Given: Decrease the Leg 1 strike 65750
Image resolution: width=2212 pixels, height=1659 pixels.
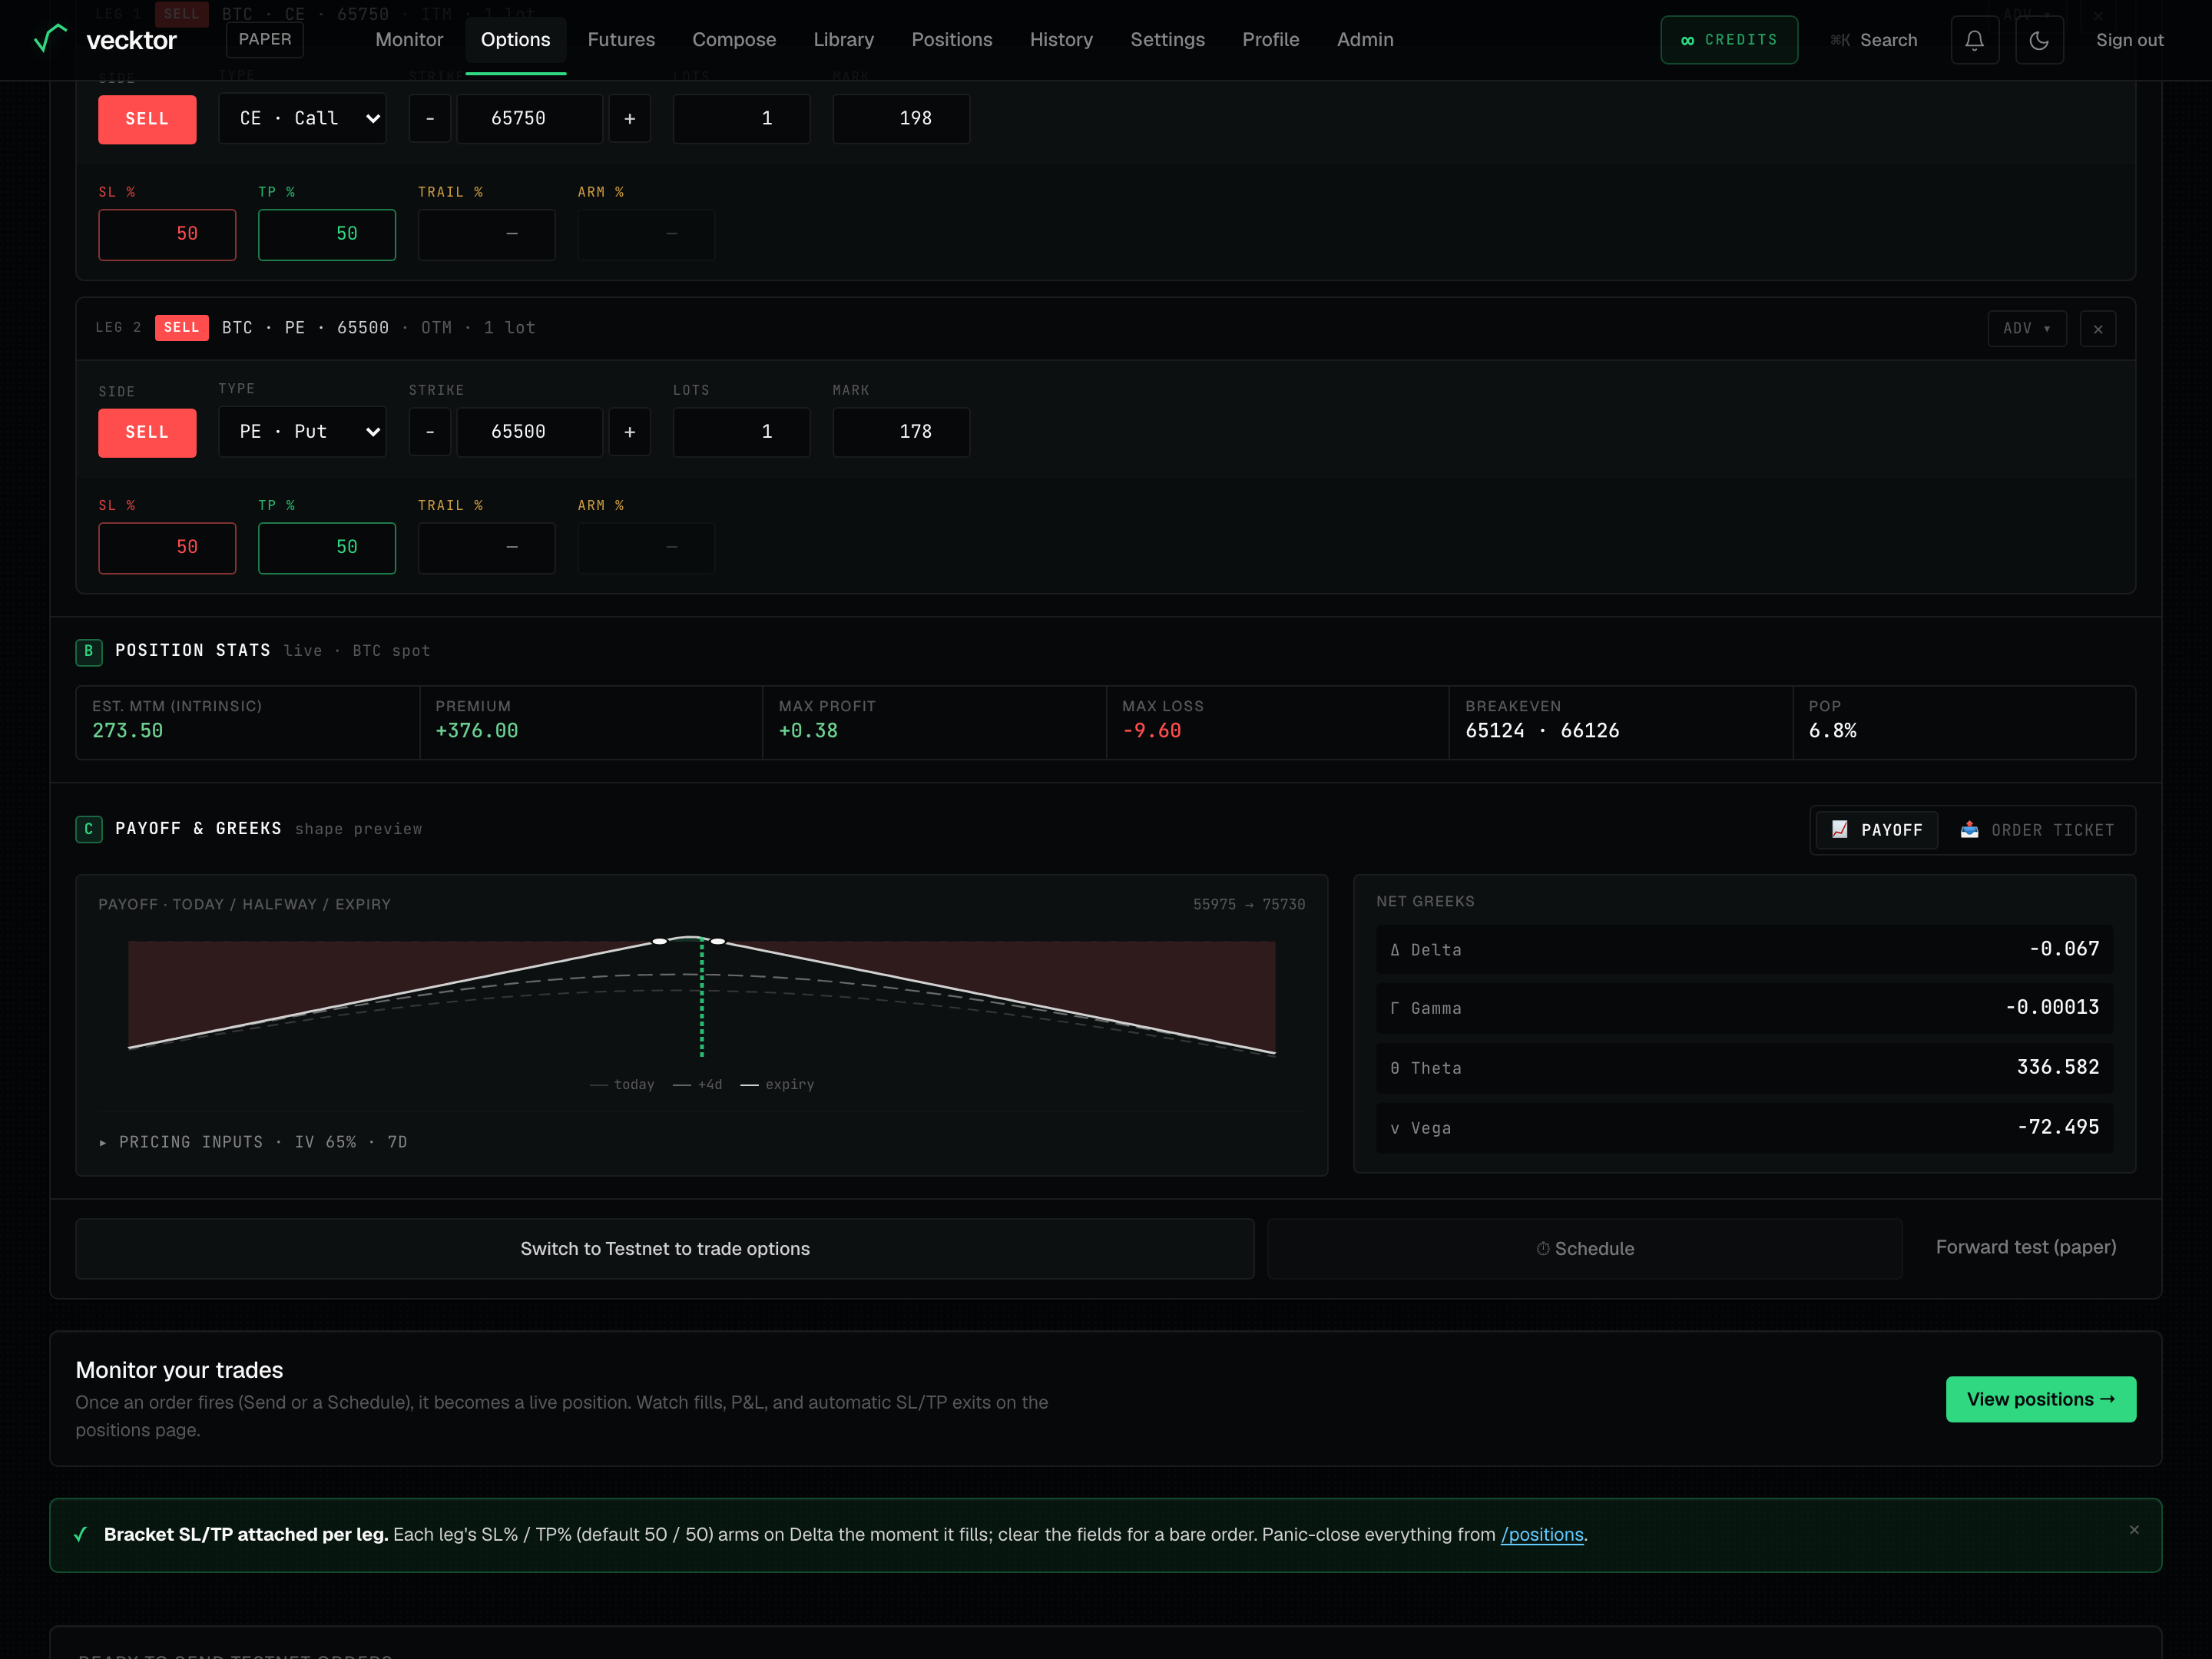Looking at the screenshot, I should click(430, 119).
